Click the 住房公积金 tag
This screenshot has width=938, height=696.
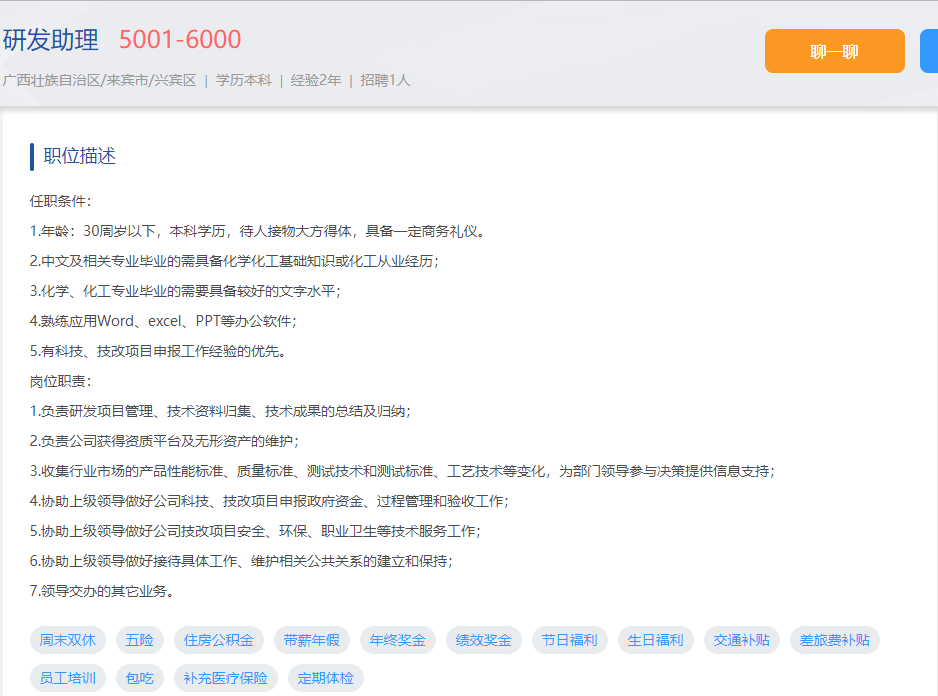pyautogui.click(x=218, y=640)
